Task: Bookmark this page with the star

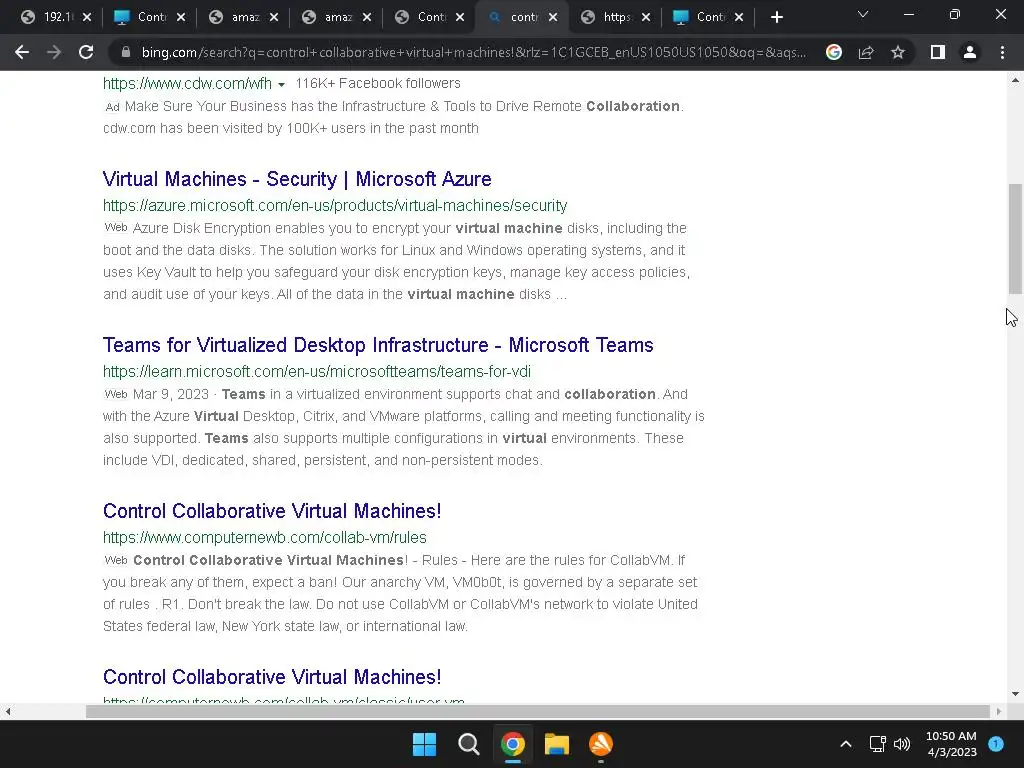Action: pos(898,52)
